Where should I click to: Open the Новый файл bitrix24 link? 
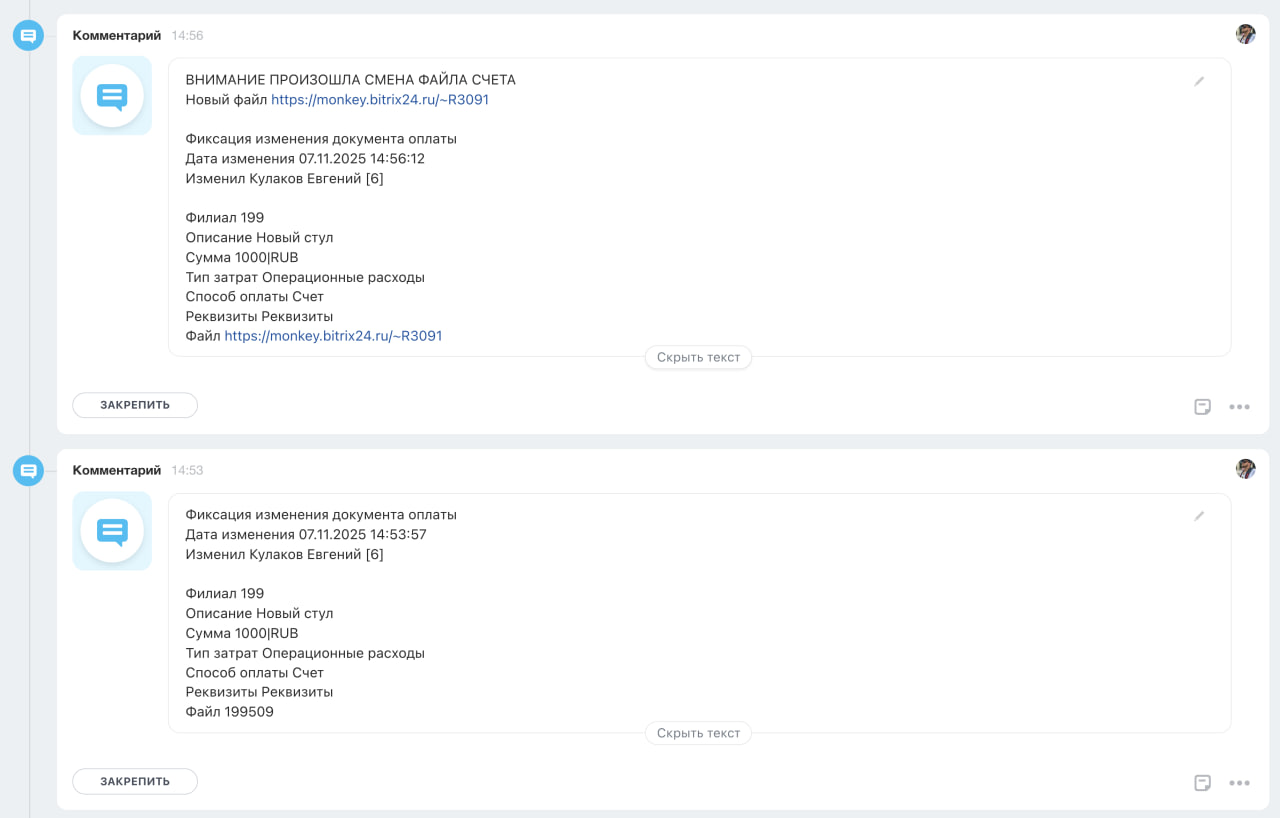click(380, 100)
